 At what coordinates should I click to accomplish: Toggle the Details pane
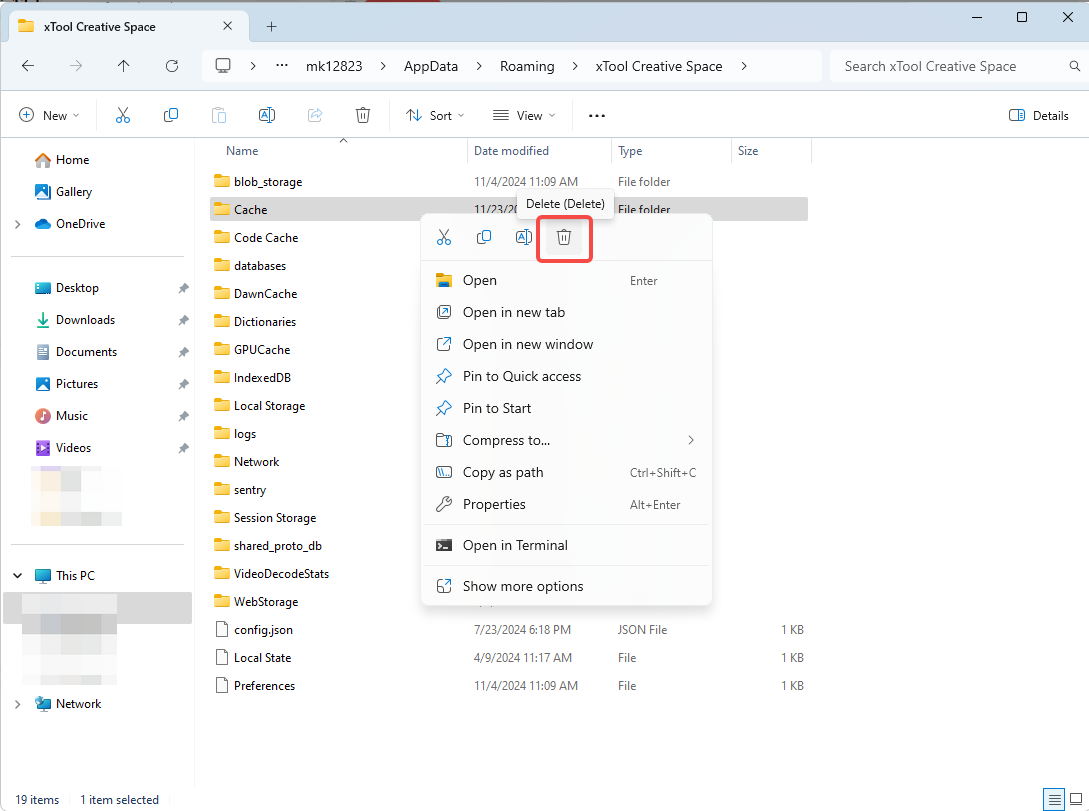point(1038,115)
